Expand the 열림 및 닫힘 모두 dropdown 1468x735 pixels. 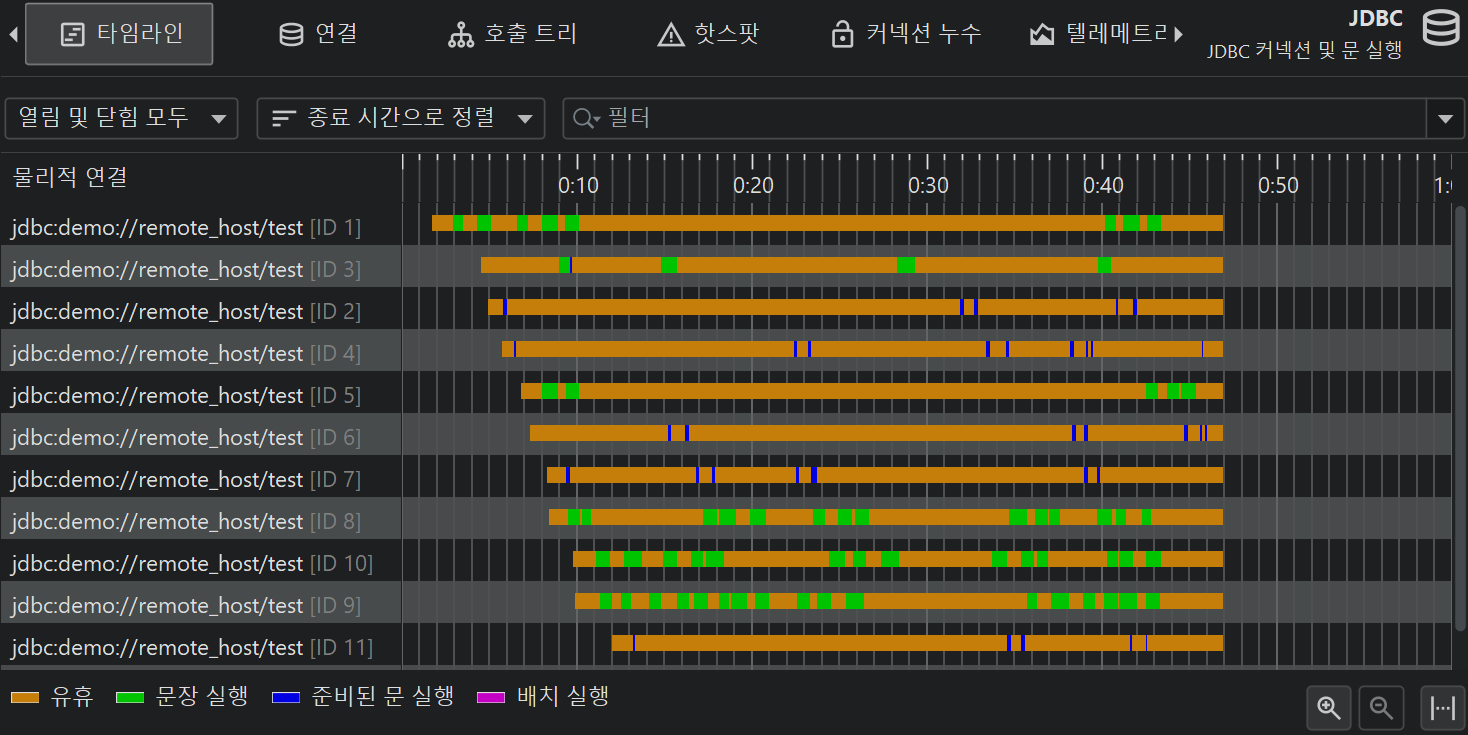[121, 118]
